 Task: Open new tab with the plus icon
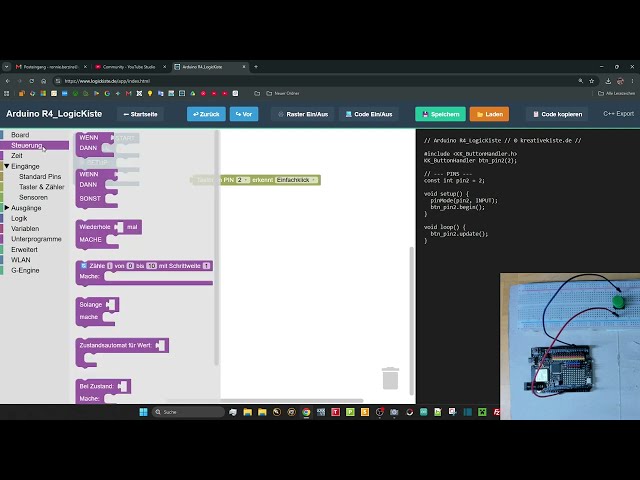[256, 67]
